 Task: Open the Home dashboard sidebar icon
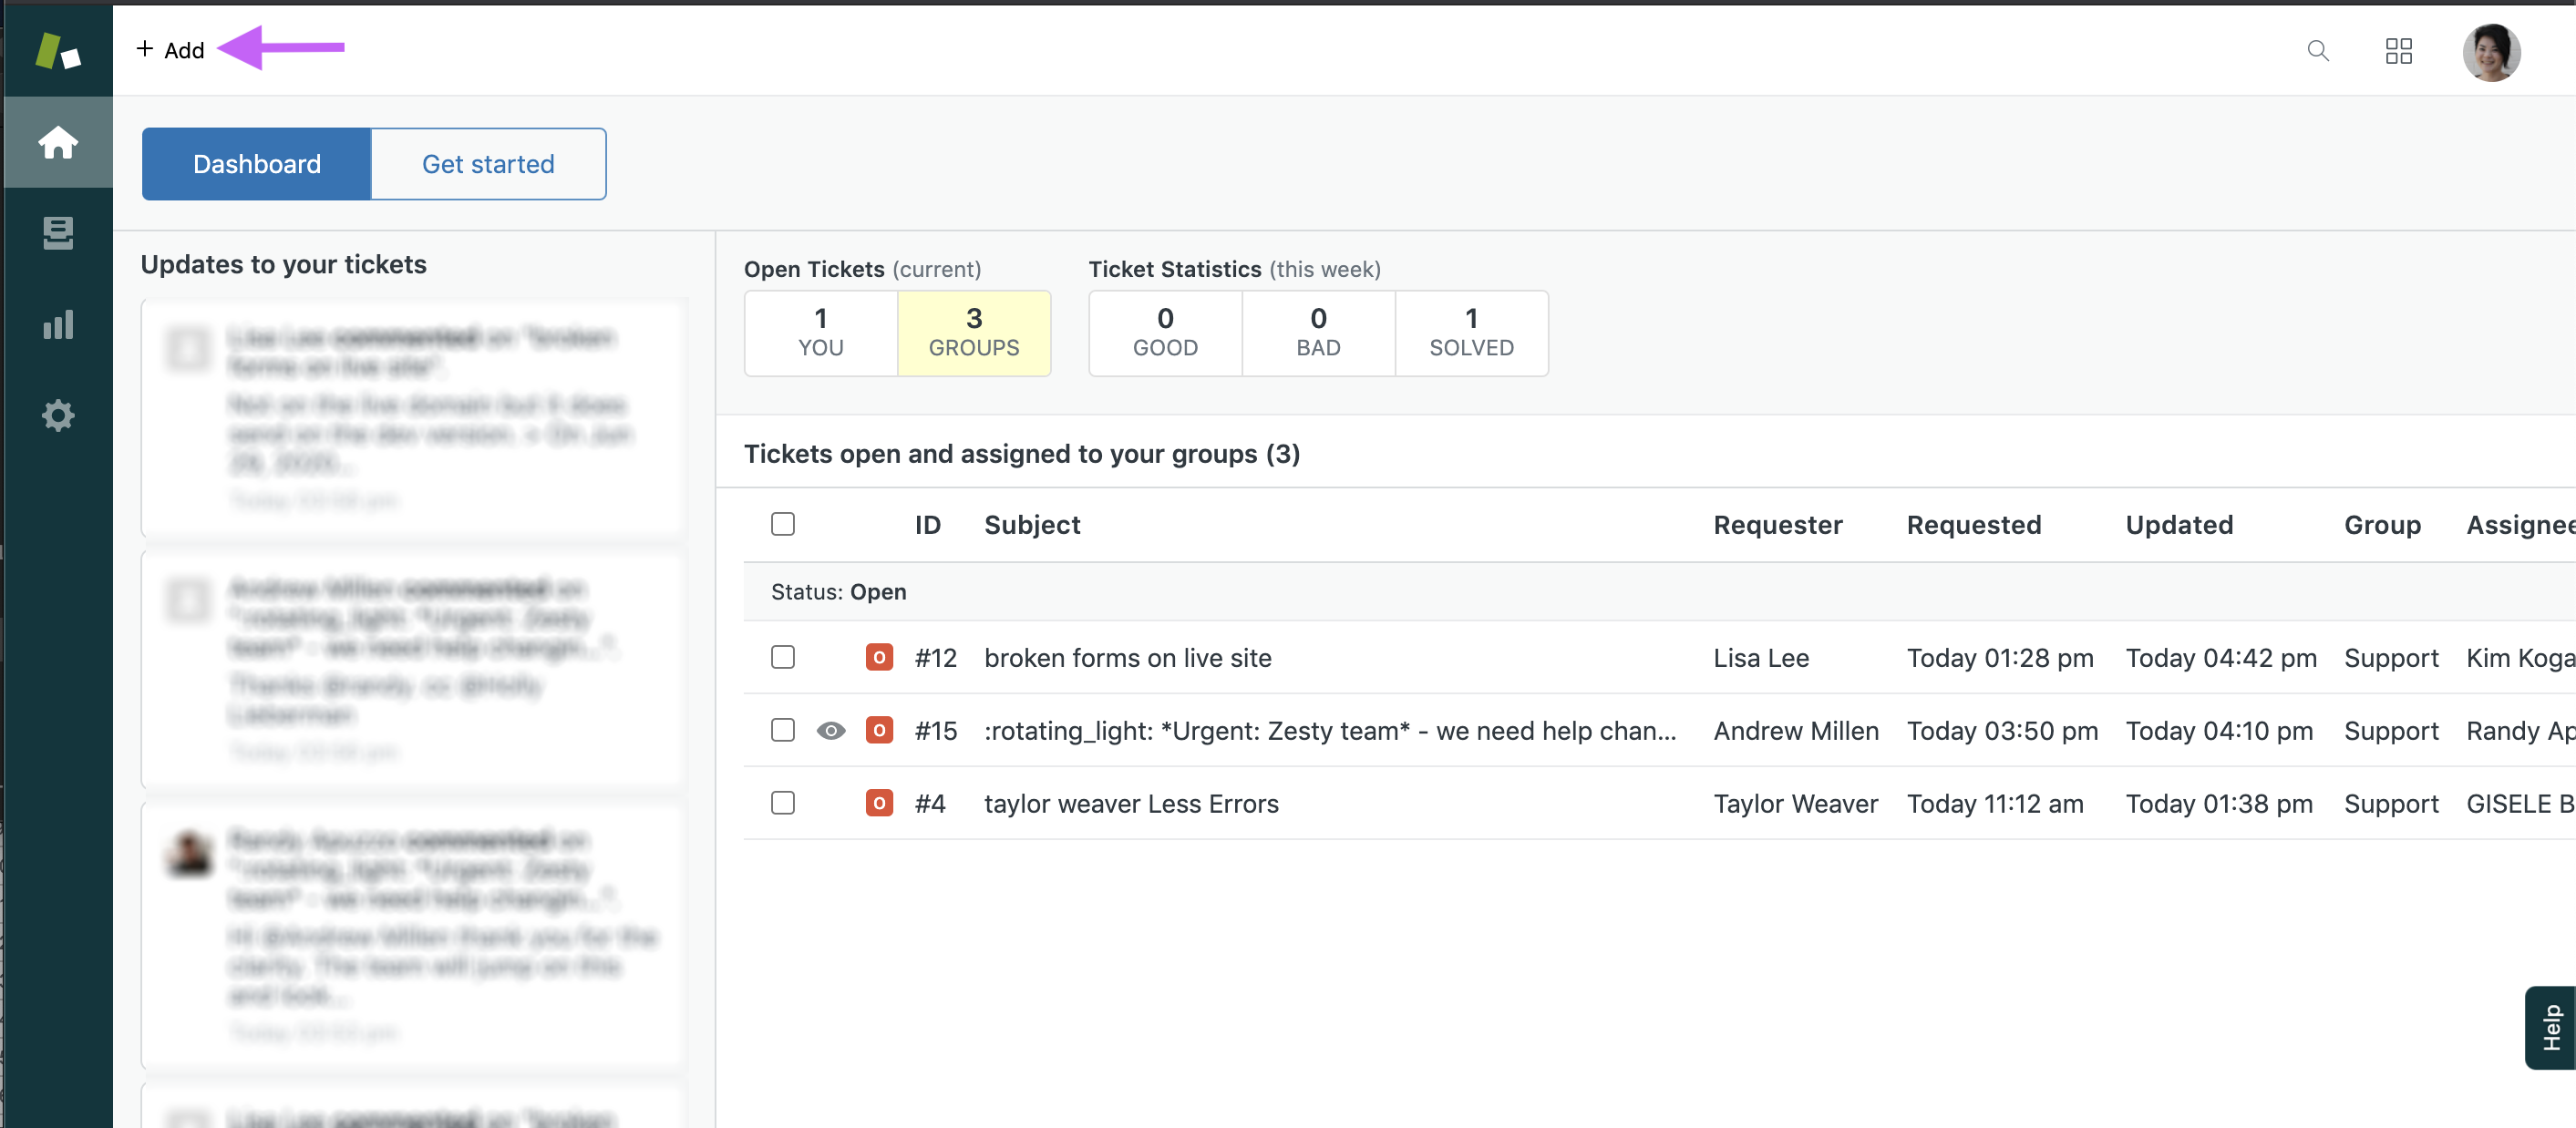(x=58, y=142)
